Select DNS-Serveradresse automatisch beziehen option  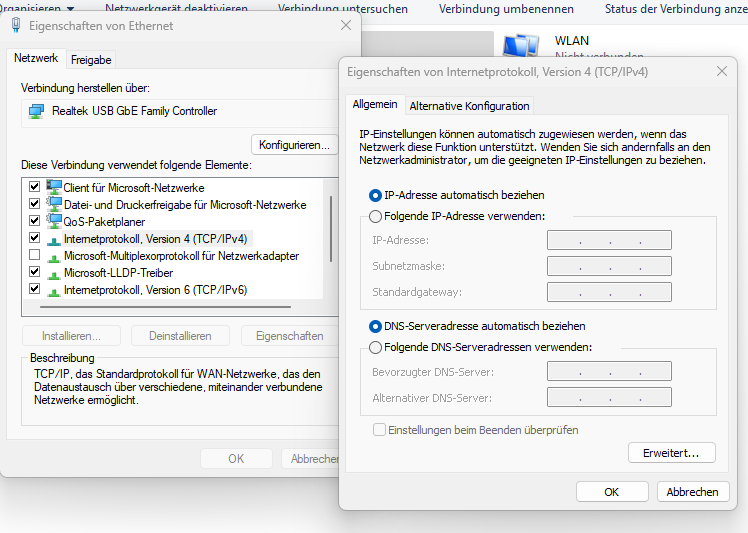(375, 326)
